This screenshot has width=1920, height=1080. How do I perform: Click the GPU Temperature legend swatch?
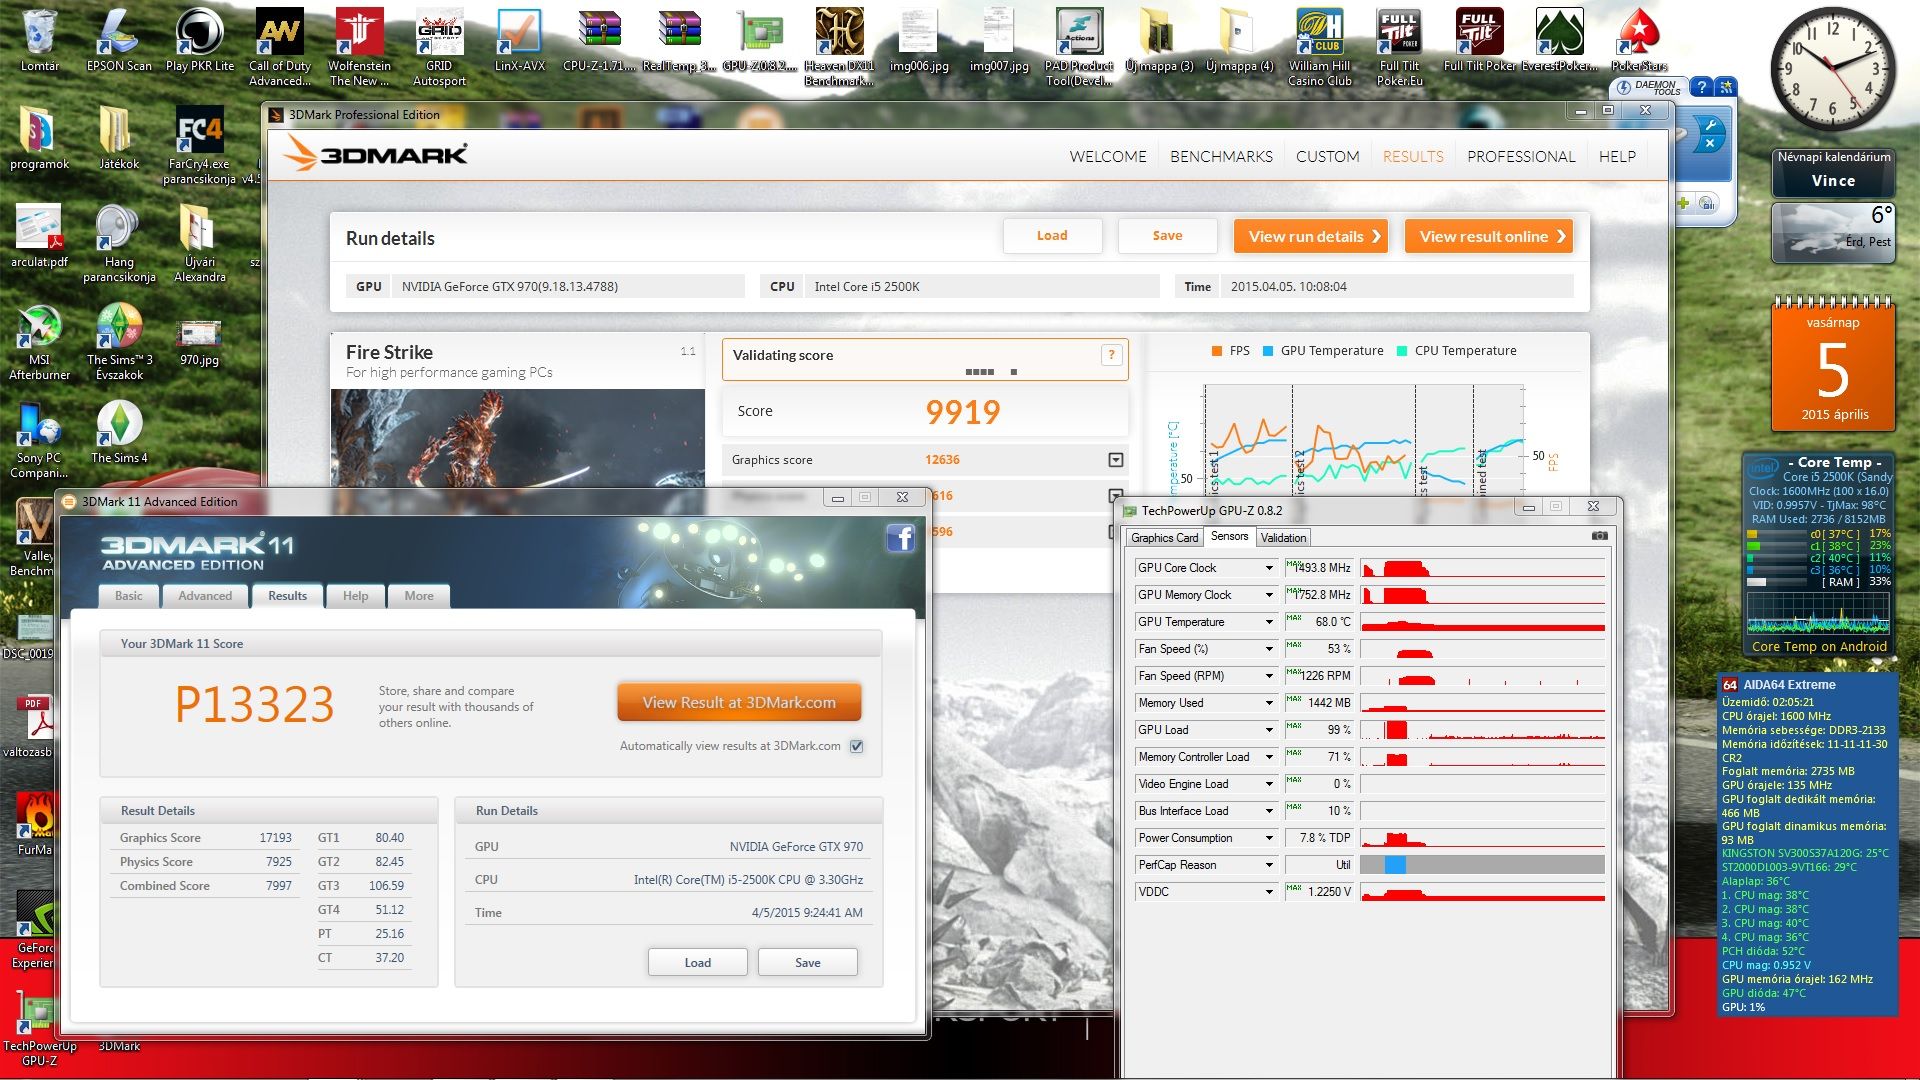[x=1268, y=351]
